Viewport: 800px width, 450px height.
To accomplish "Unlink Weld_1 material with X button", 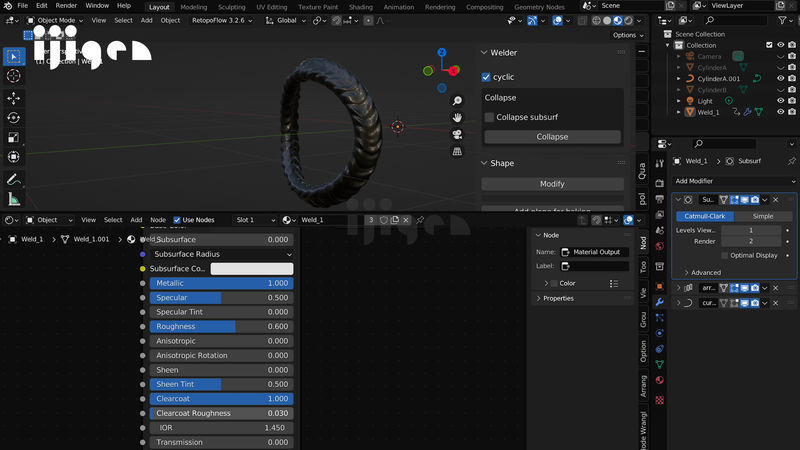I will [406, 220].
